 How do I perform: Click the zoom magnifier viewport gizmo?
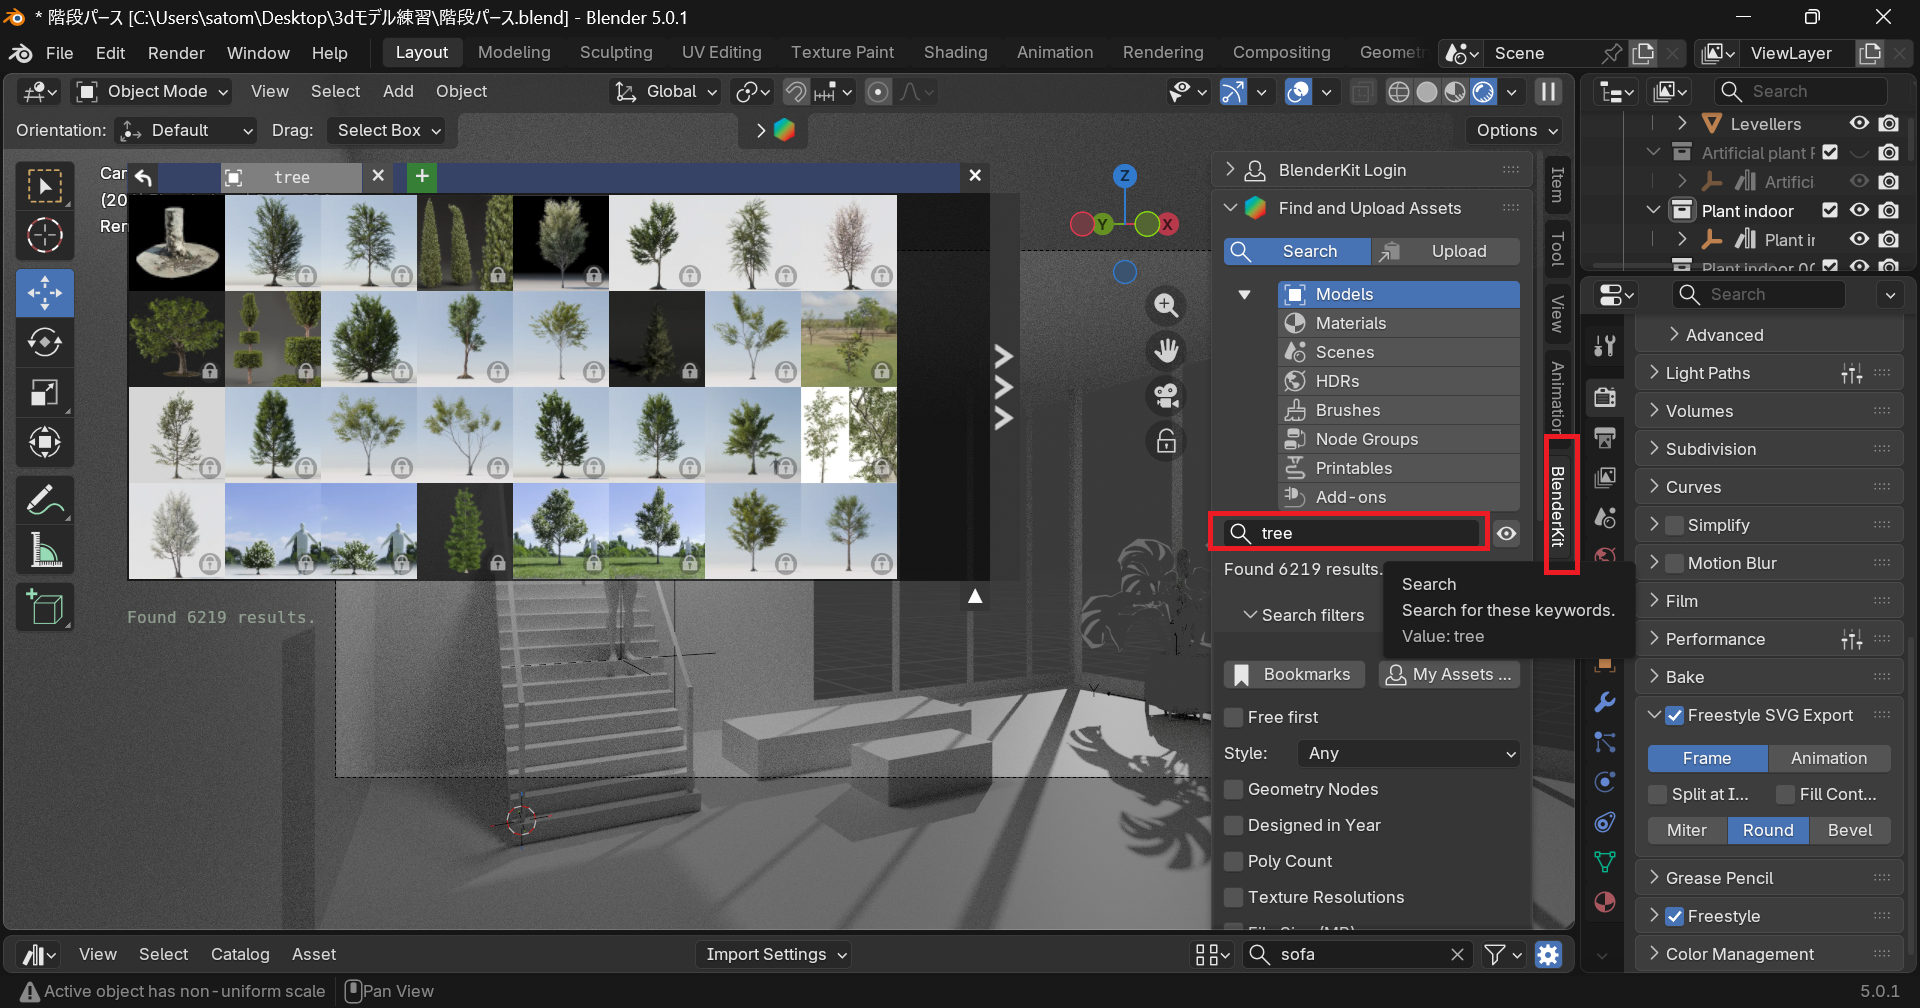[x=1166, y=306]
